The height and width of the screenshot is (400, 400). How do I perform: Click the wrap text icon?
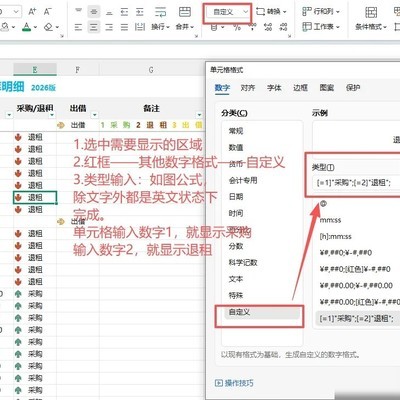pyautogui.click(x=161, y=12)
